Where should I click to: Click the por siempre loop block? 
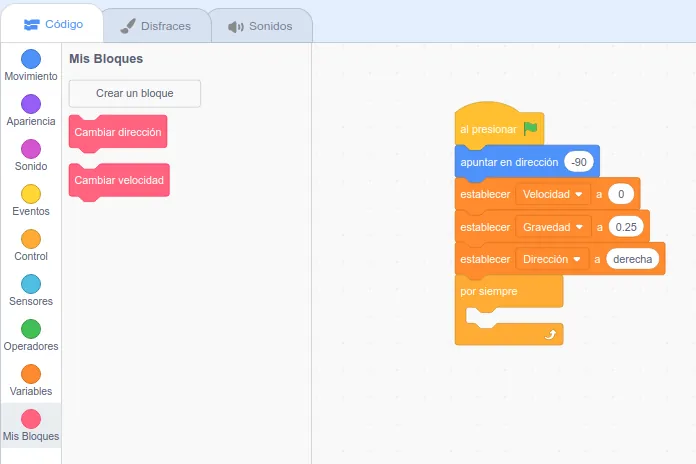[x=509, y=292]
